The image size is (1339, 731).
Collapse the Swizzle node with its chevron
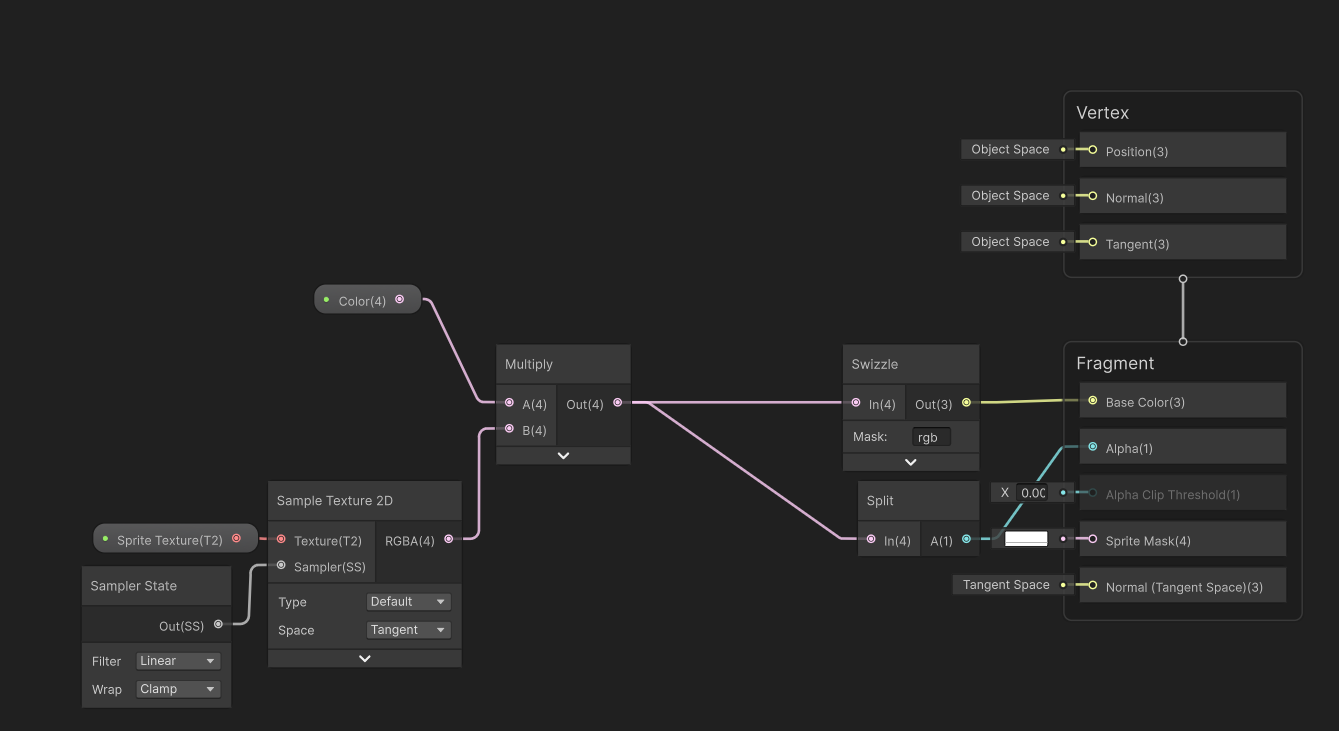click(x=910, y=461)
